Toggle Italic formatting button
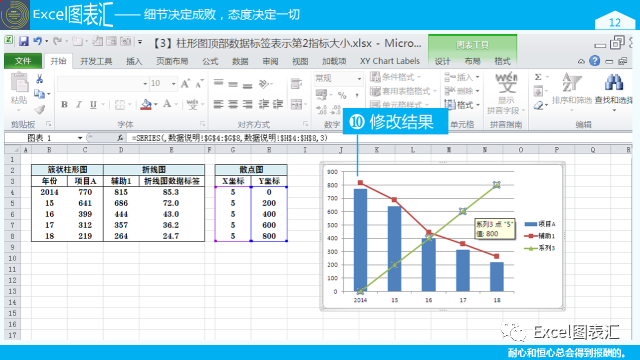 [x=79, y=104]
